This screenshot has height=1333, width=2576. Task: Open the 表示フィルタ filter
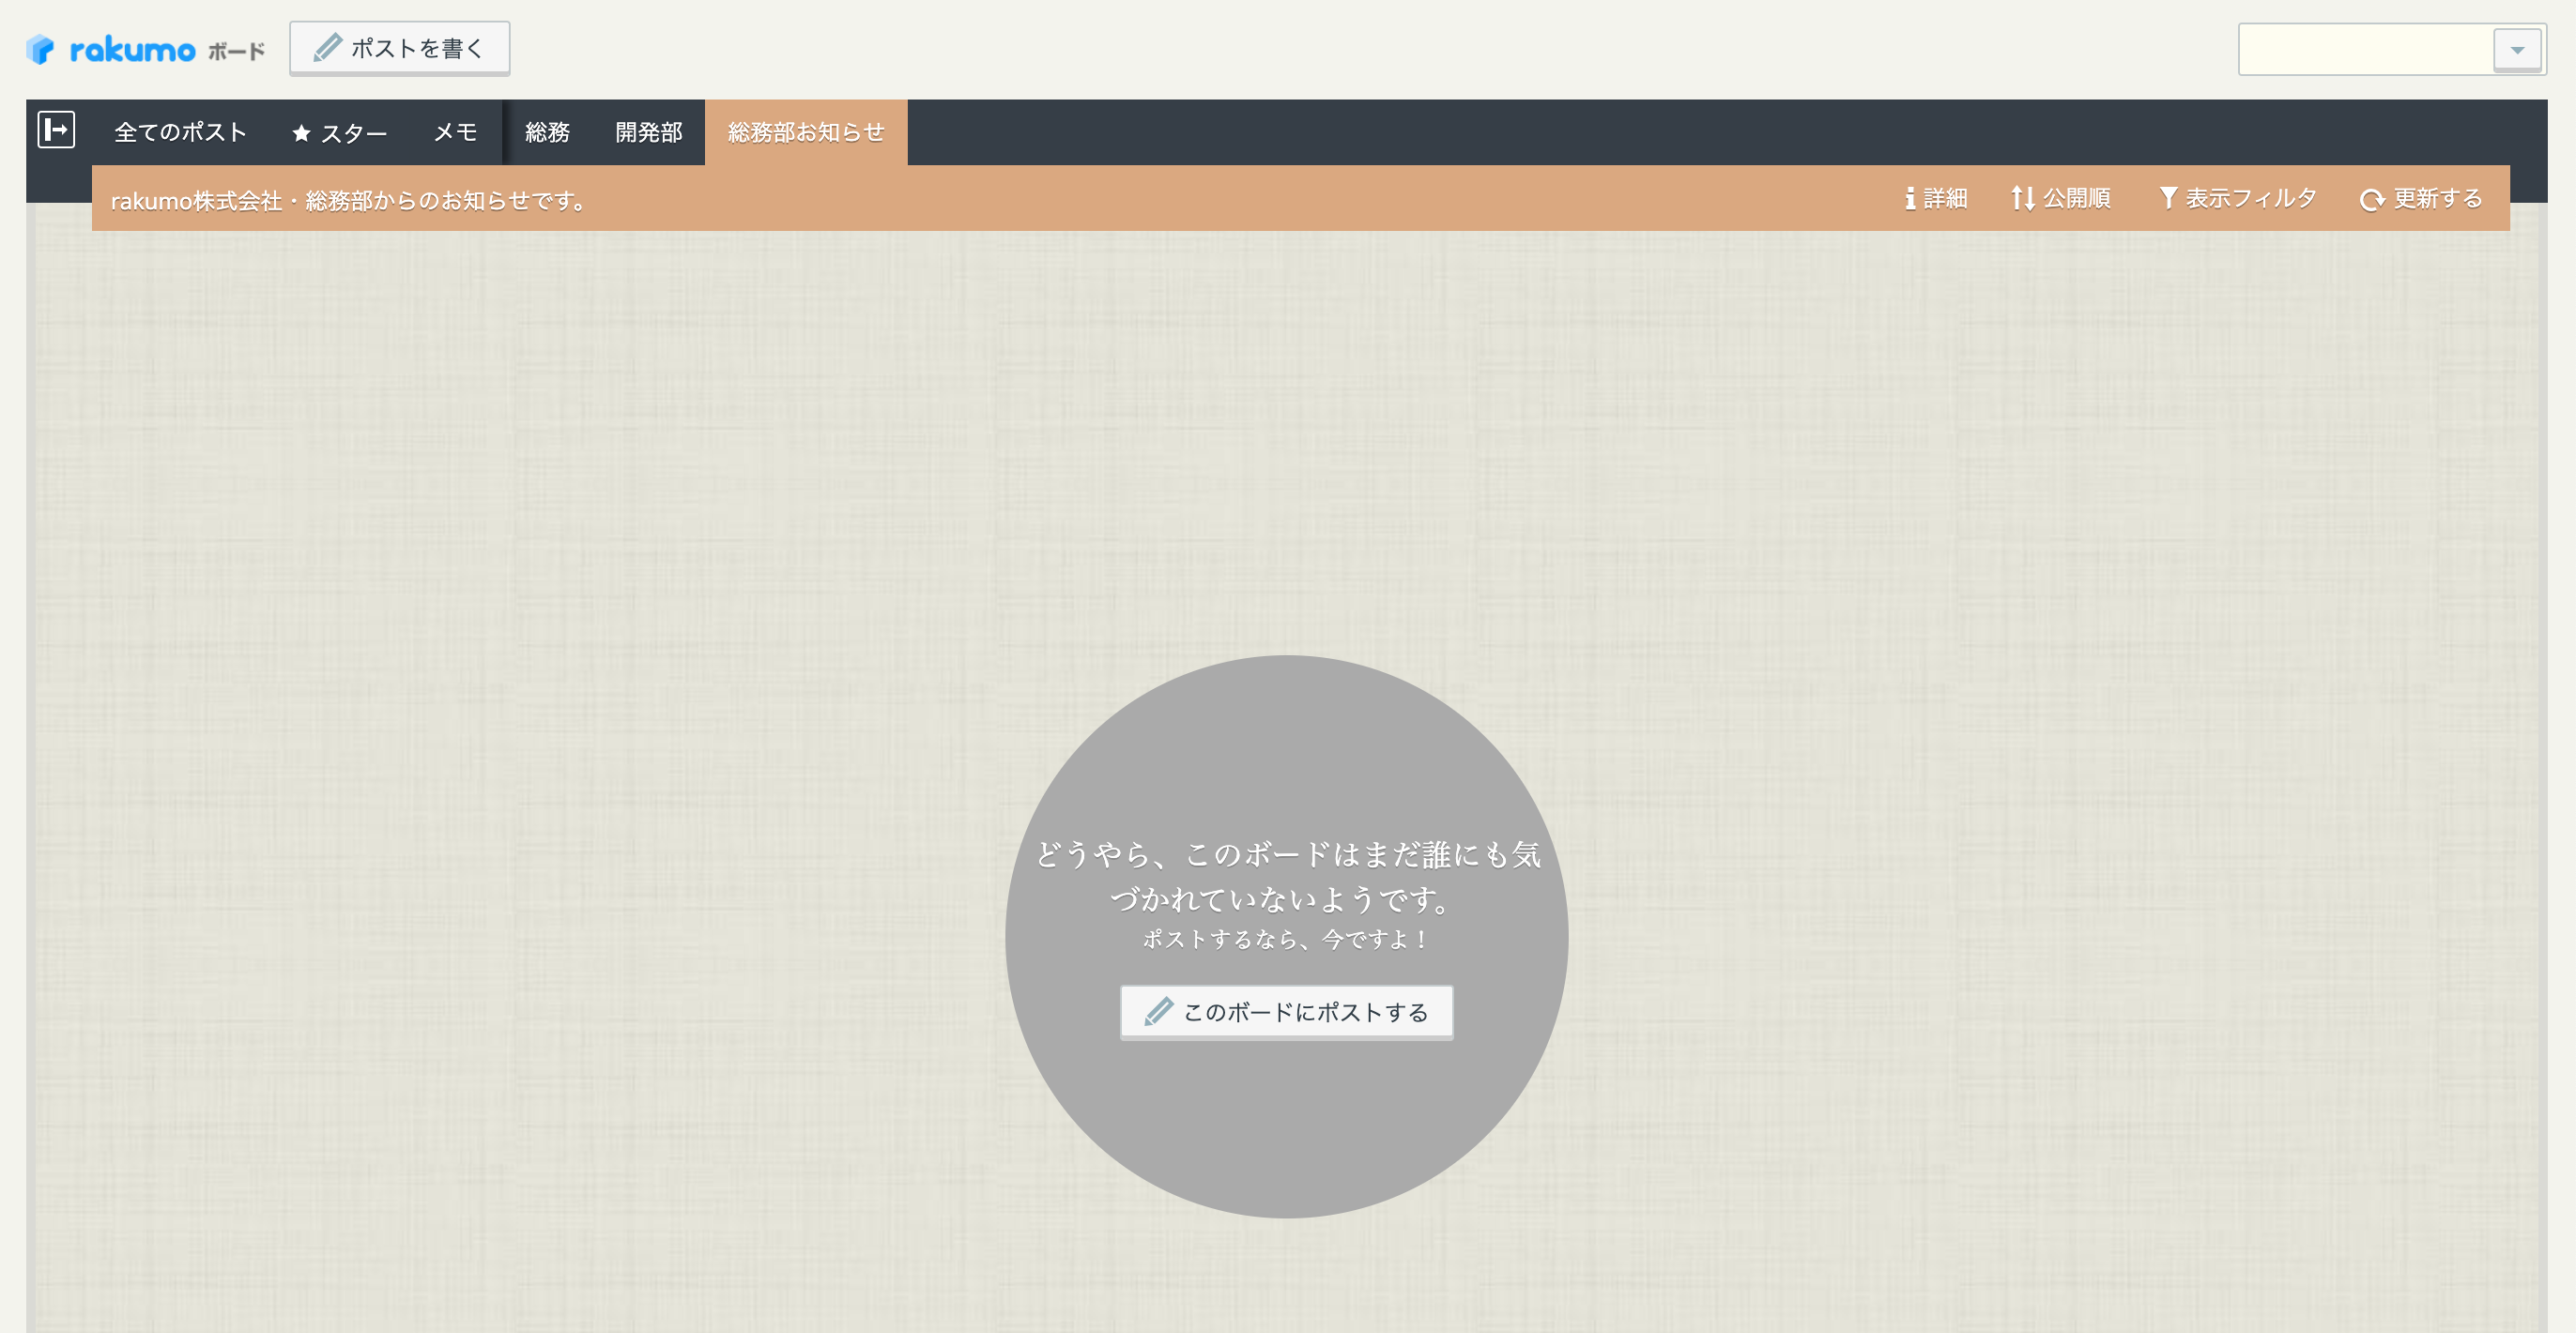pos(2237,199)
